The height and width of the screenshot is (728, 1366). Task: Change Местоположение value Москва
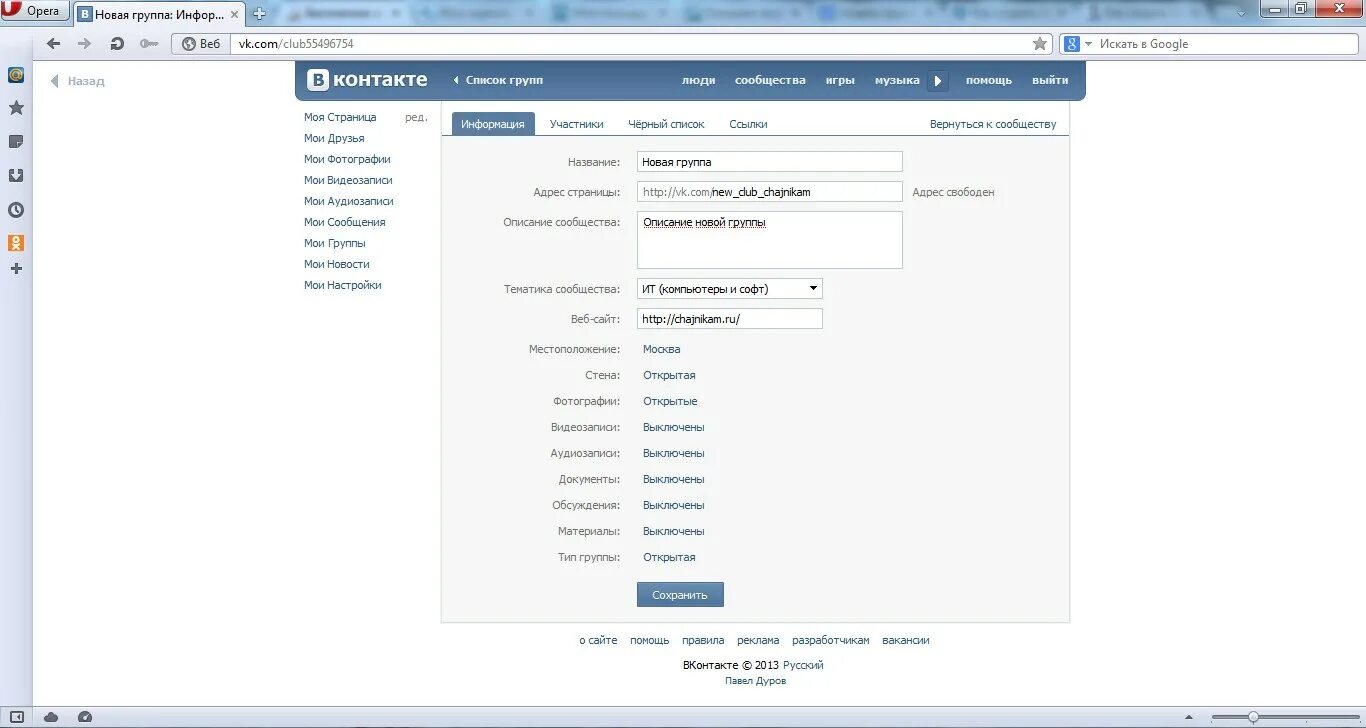(x=662, y=349)
